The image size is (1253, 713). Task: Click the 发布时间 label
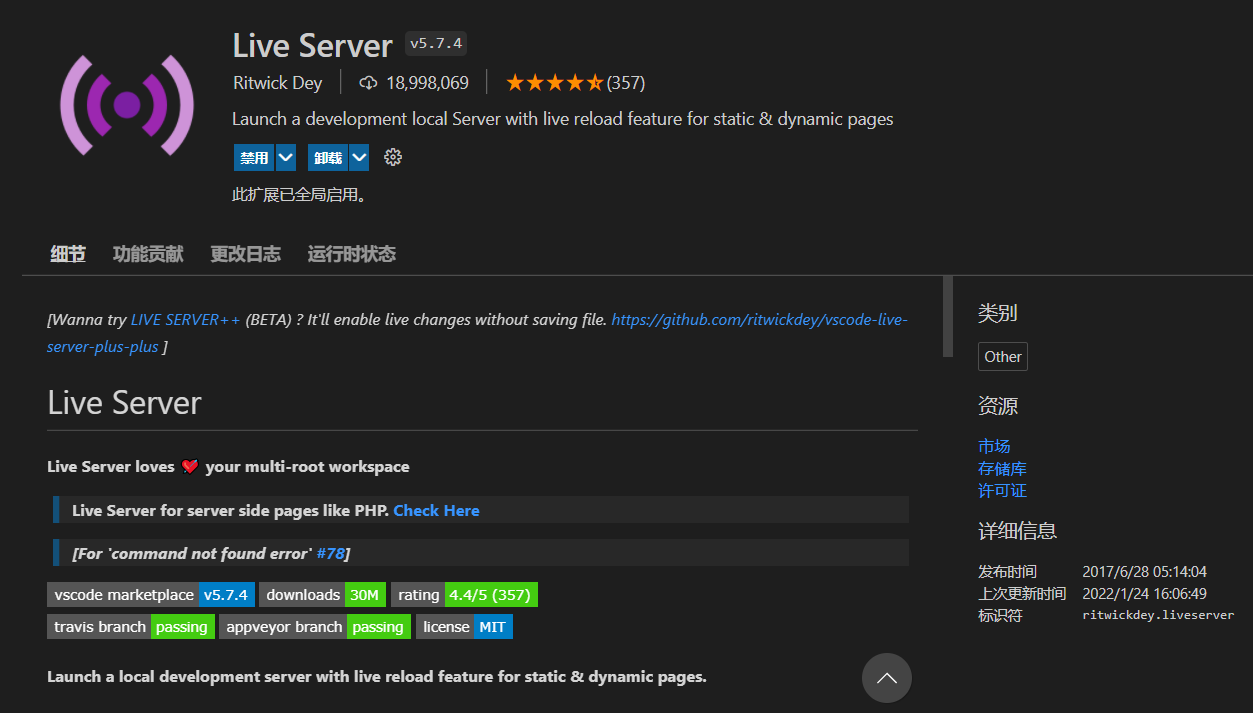tap(1007, 572)
